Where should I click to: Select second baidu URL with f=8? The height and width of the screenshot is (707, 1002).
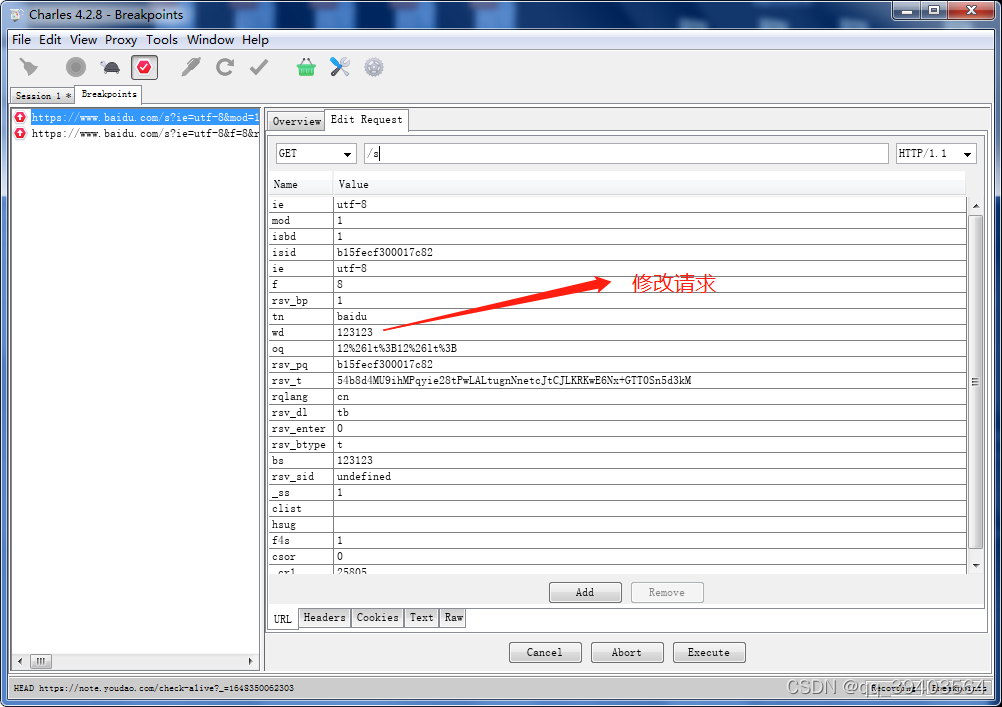[x=145, y=133]
